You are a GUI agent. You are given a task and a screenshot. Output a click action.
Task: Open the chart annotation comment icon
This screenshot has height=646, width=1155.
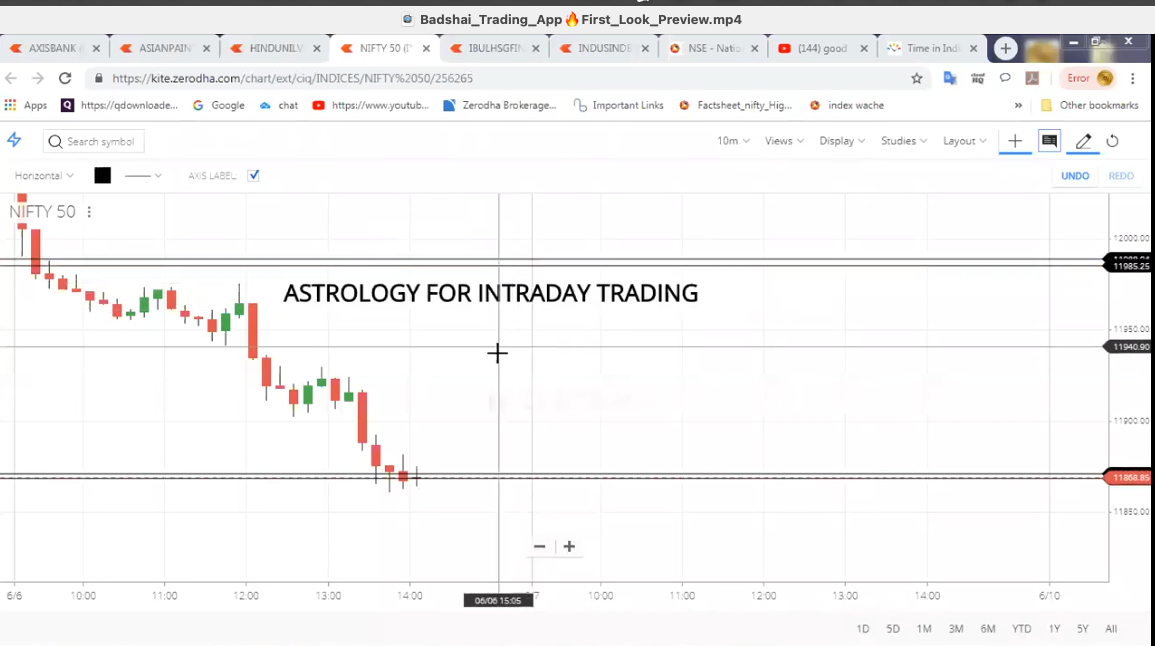coord(1049,141)
